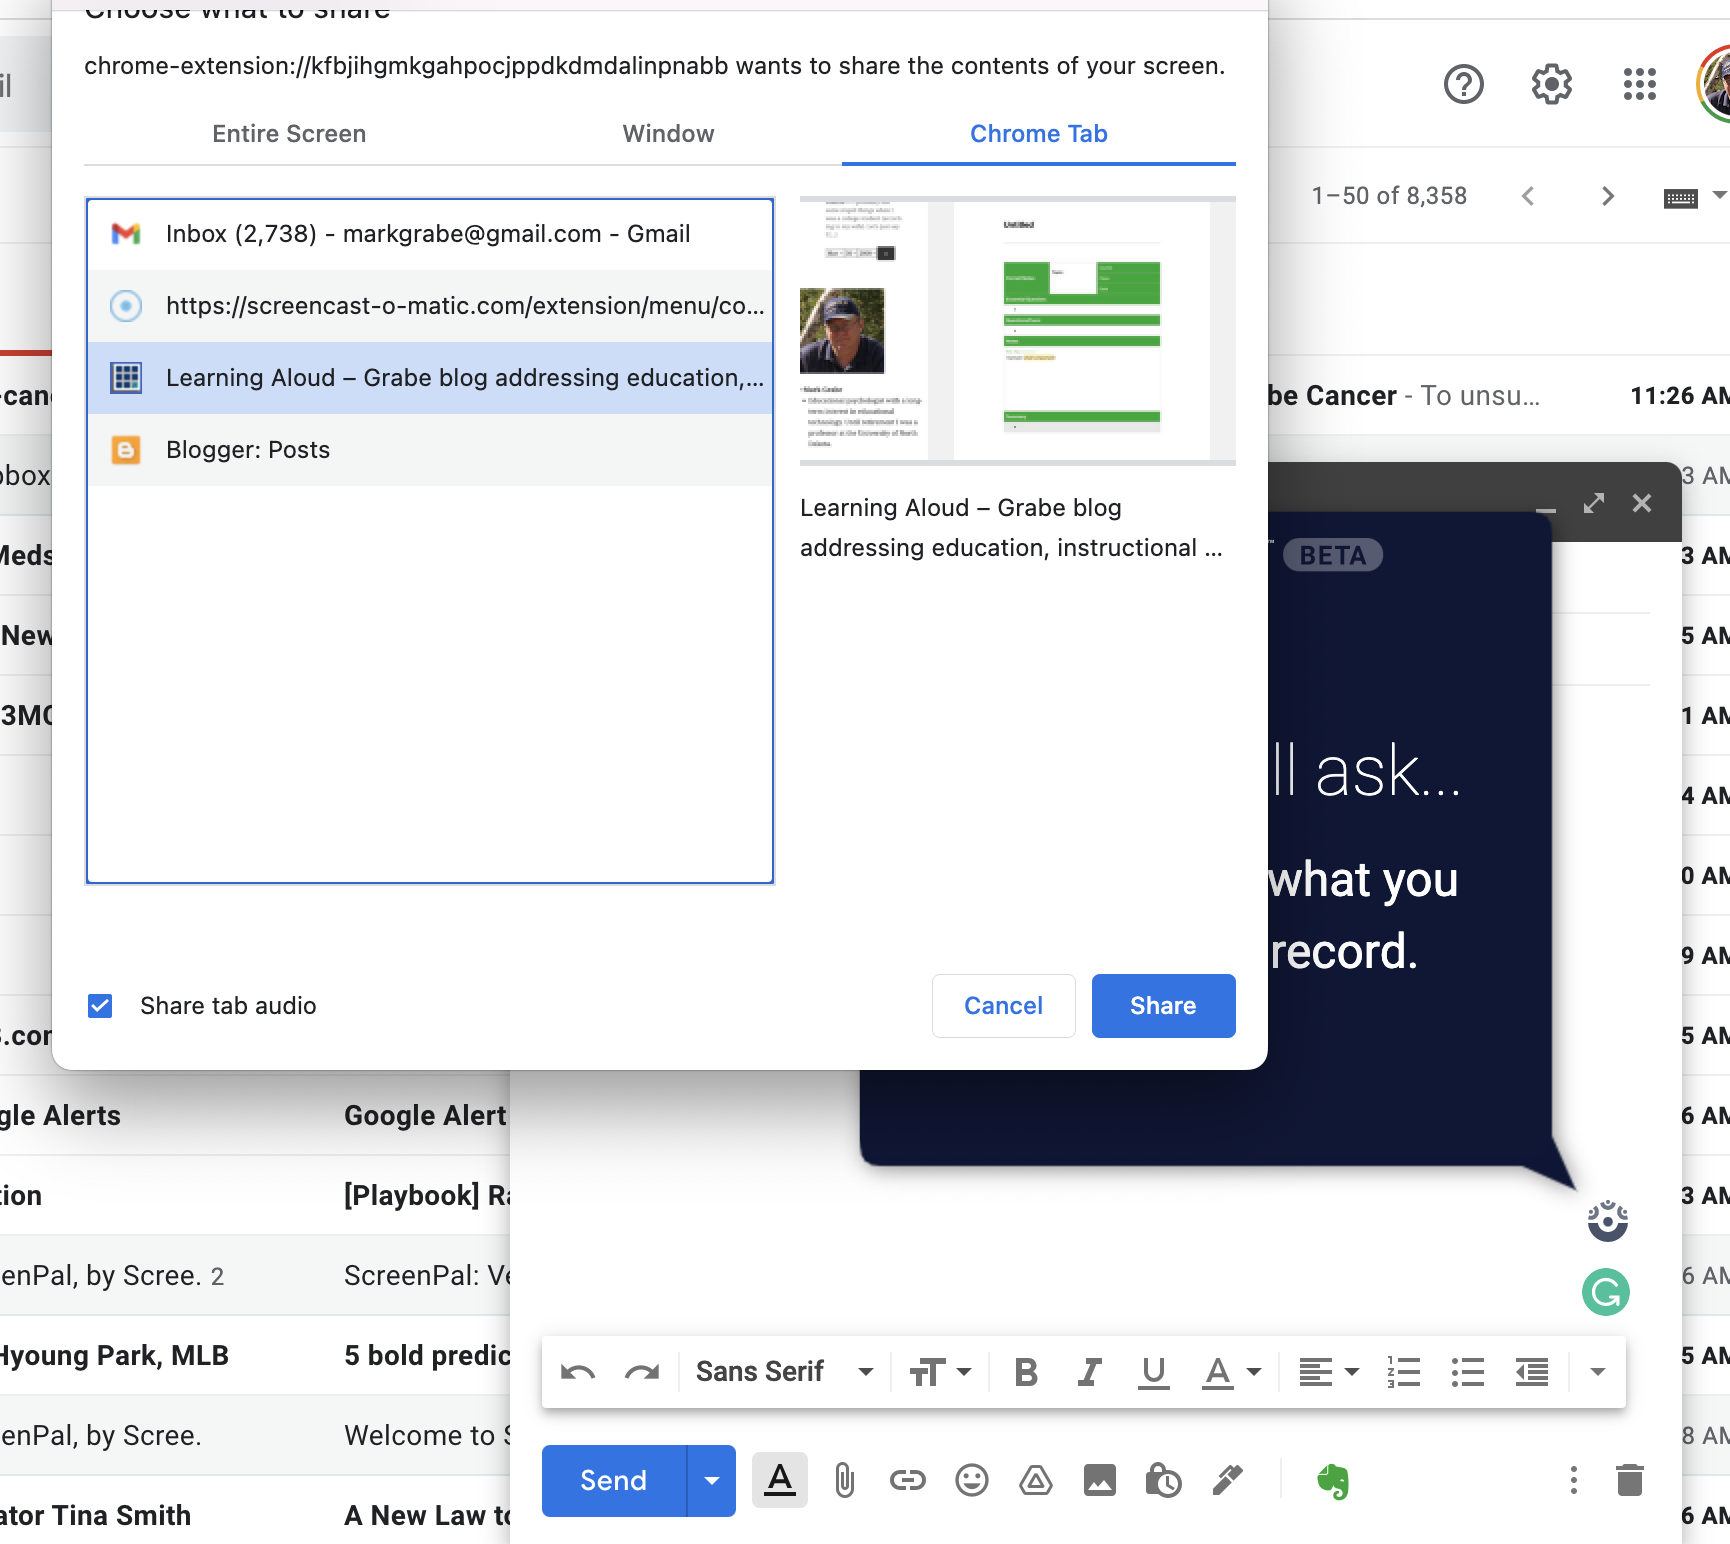Viewport: 1730px width, 1544px height.
Task: Open Gmail settings gear
Action: click(x=1551, y=84)
